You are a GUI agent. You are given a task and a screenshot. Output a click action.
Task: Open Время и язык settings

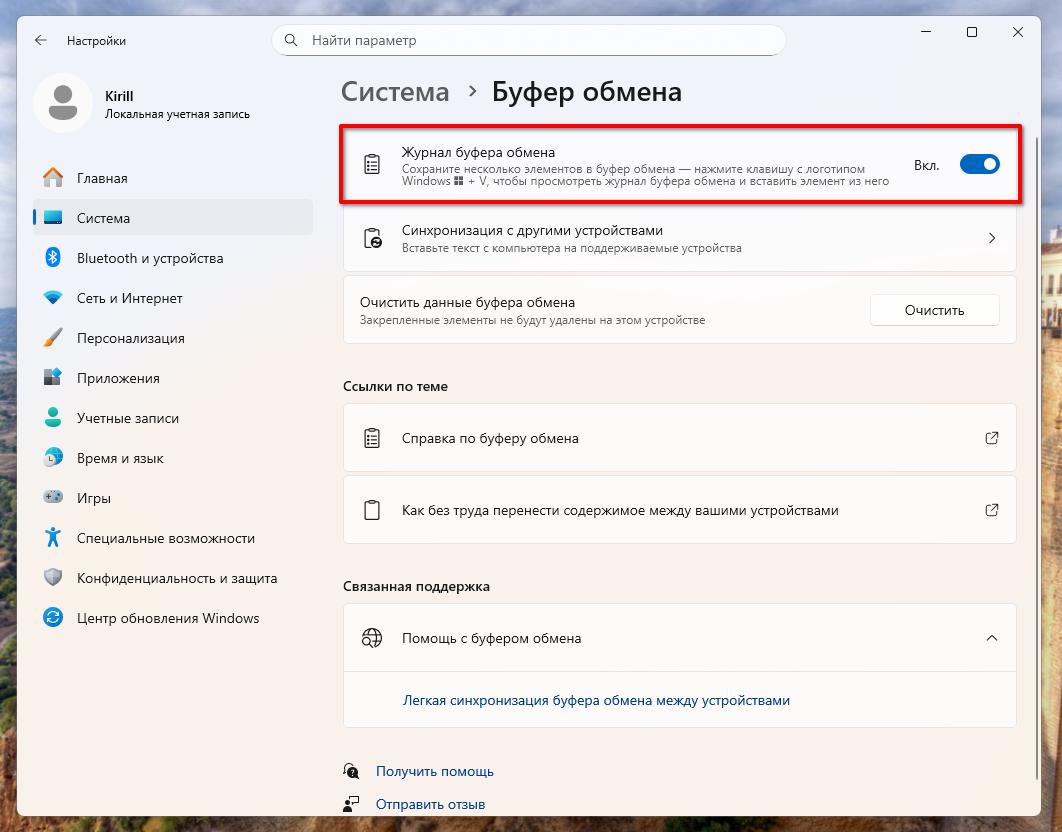pos(120,458)
